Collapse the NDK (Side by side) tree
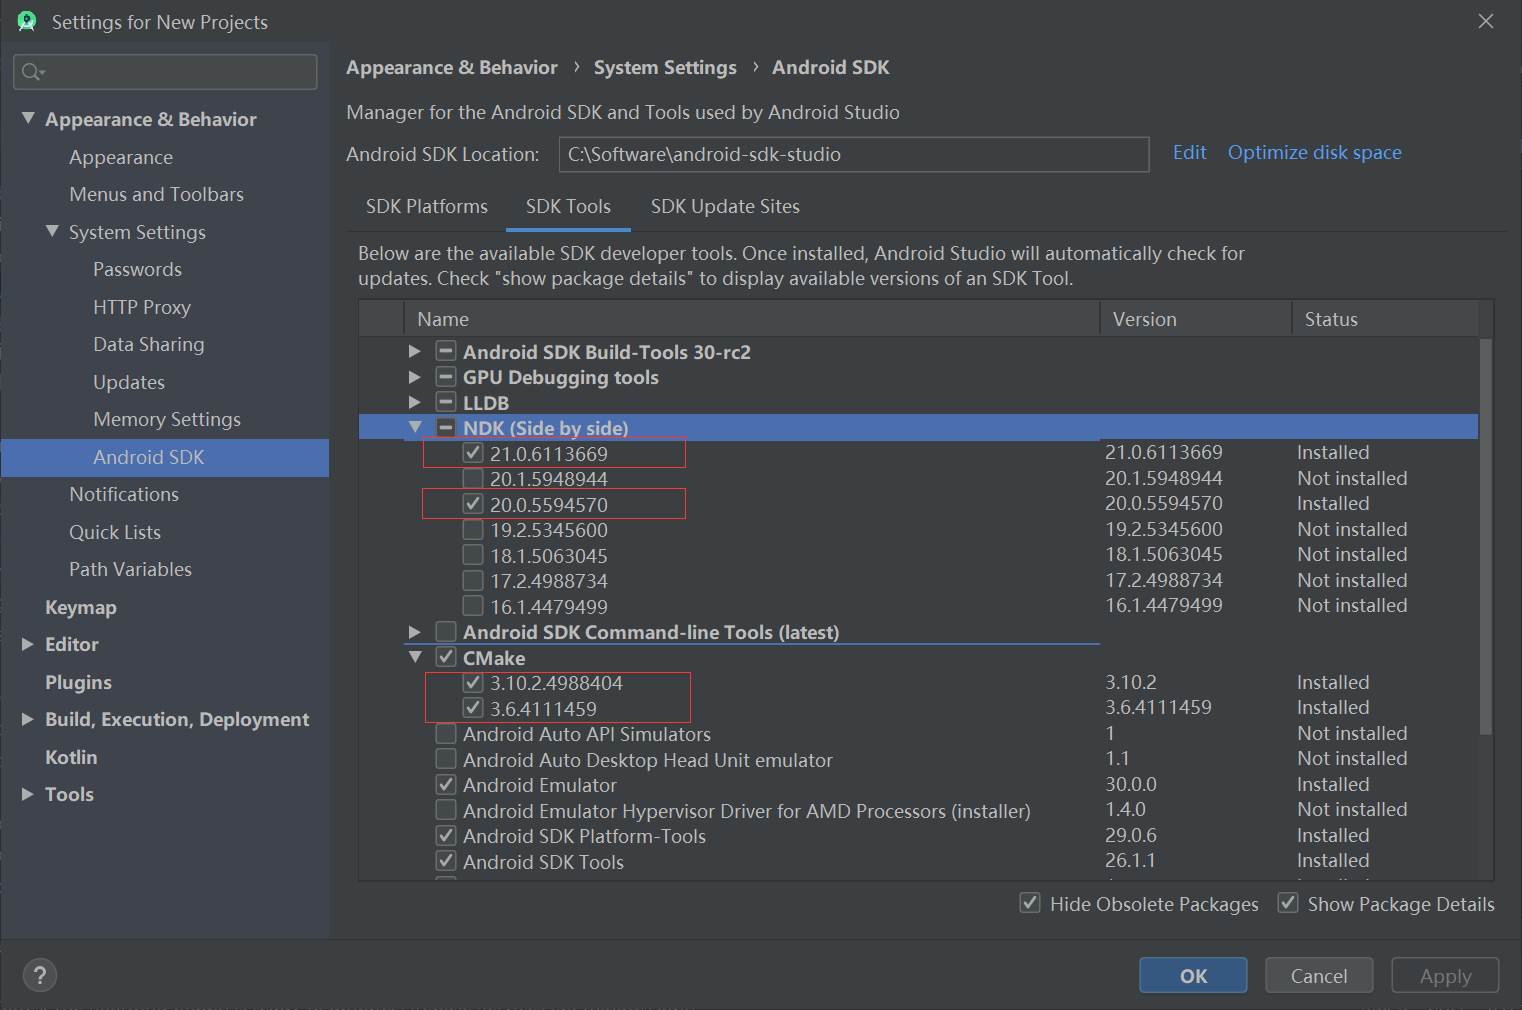This screenshot has width=1522, height=1010. coord(415,426)
